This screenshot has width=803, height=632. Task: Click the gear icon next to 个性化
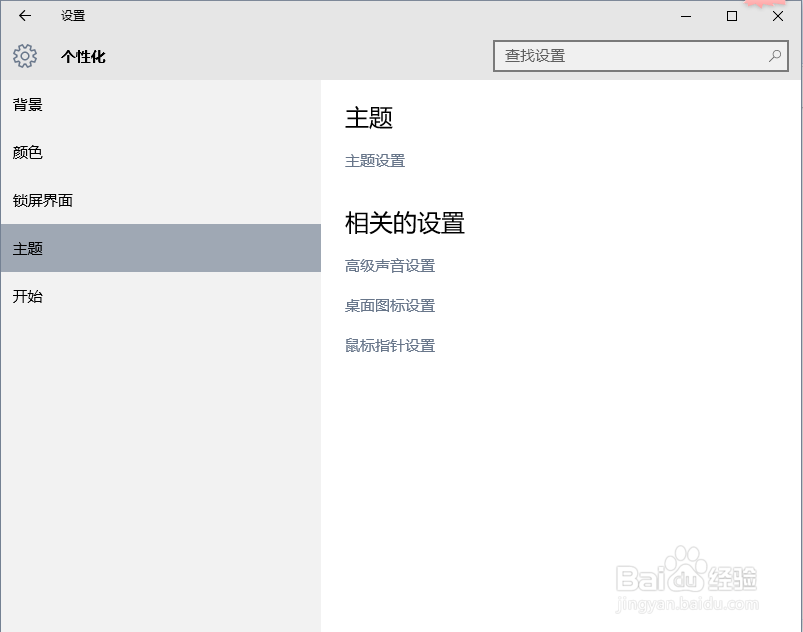[x=25, y=57]
